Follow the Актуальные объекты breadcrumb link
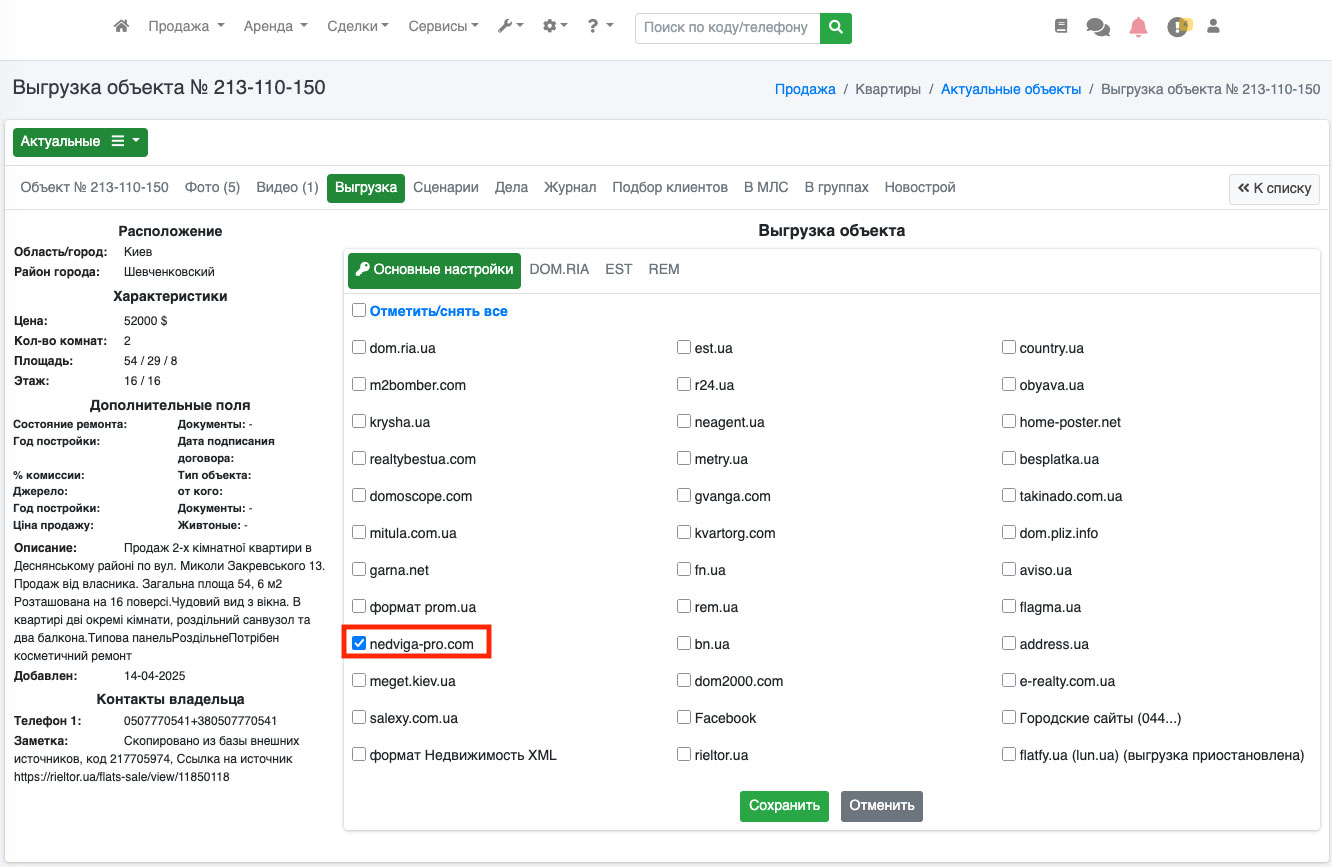Screen dimensions: 1332x867 pyautogui.click(x=1010, y=89)
